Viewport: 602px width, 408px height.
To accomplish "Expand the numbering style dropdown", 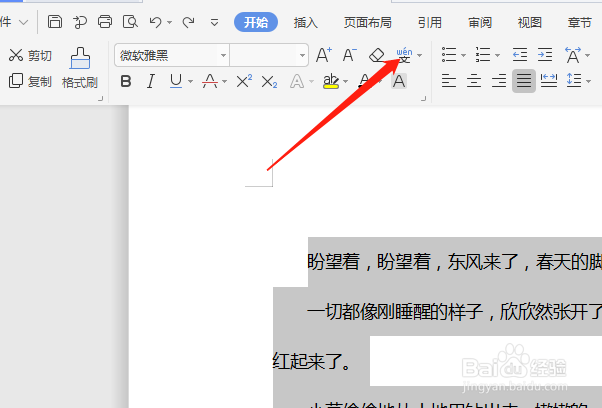I will click(498, 56).
